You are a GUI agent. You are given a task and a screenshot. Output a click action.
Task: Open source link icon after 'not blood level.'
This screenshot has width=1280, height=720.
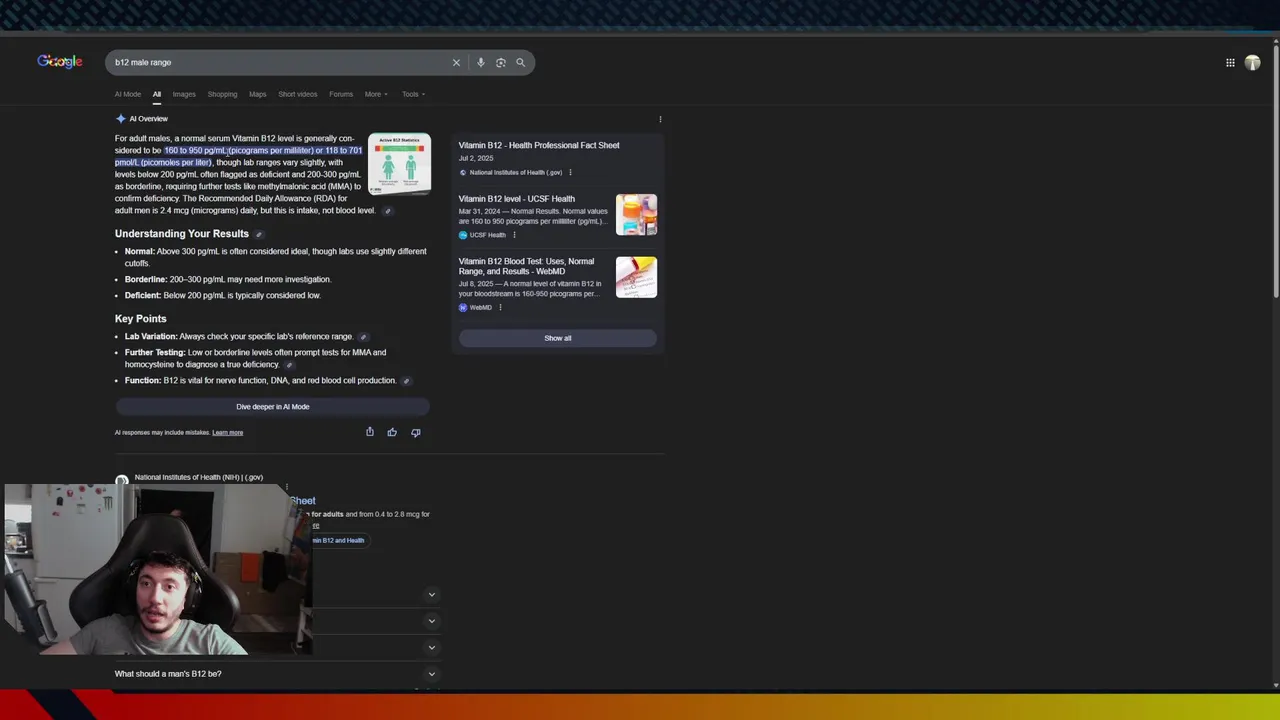click(x=388, y=211)
